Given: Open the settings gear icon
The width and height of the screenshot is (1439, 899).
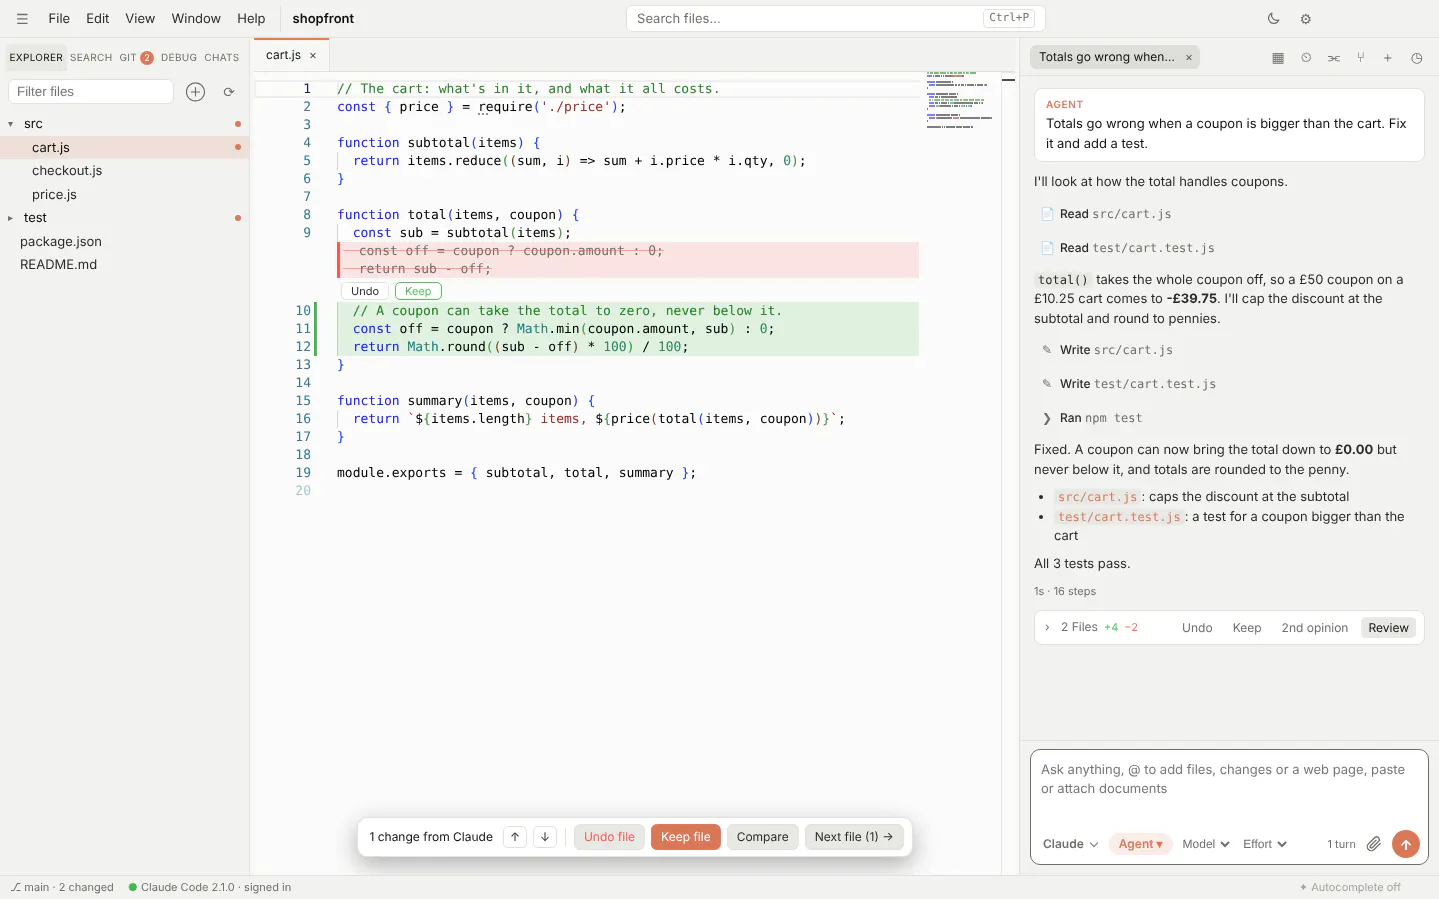Looking at the screenshot, I should point(1305,18).
